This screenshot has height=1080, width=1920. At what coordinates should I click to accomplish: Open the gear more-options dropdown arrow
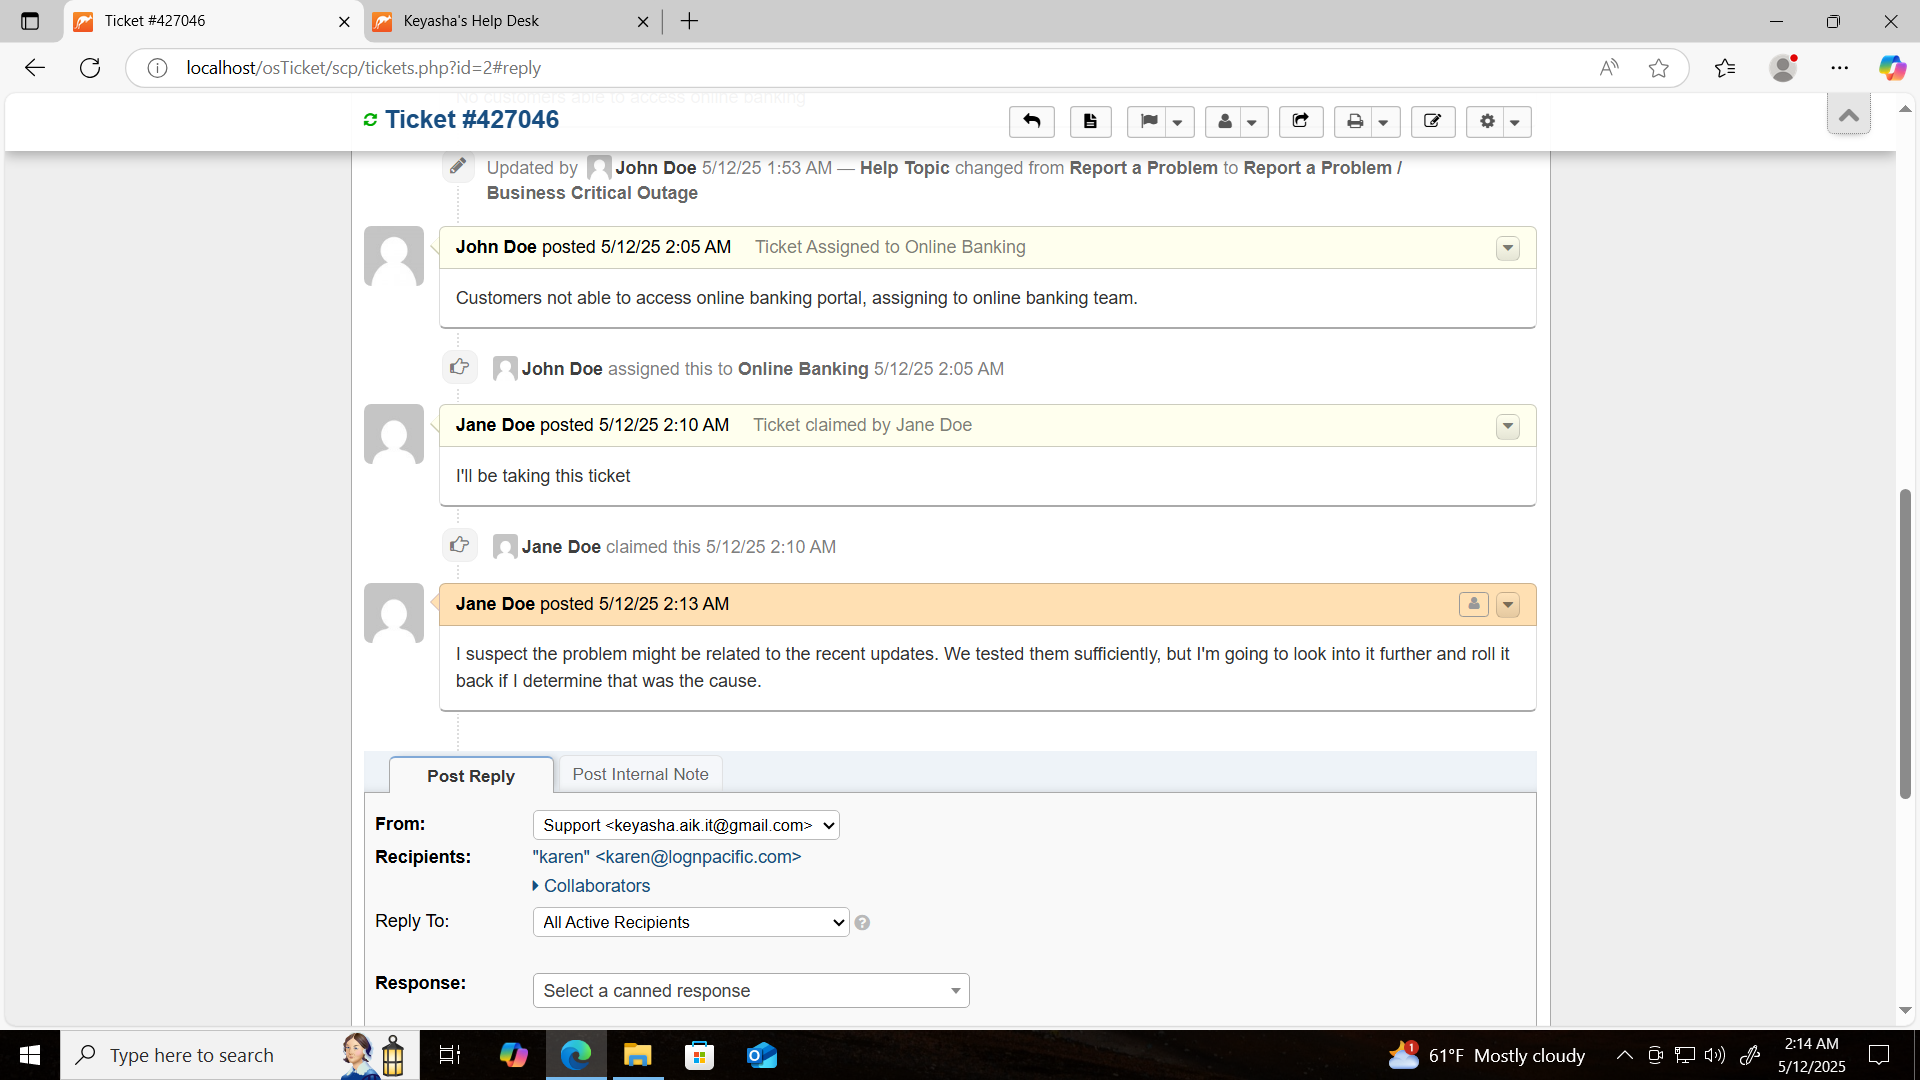pyautogui.click(x=1515, y=123)
